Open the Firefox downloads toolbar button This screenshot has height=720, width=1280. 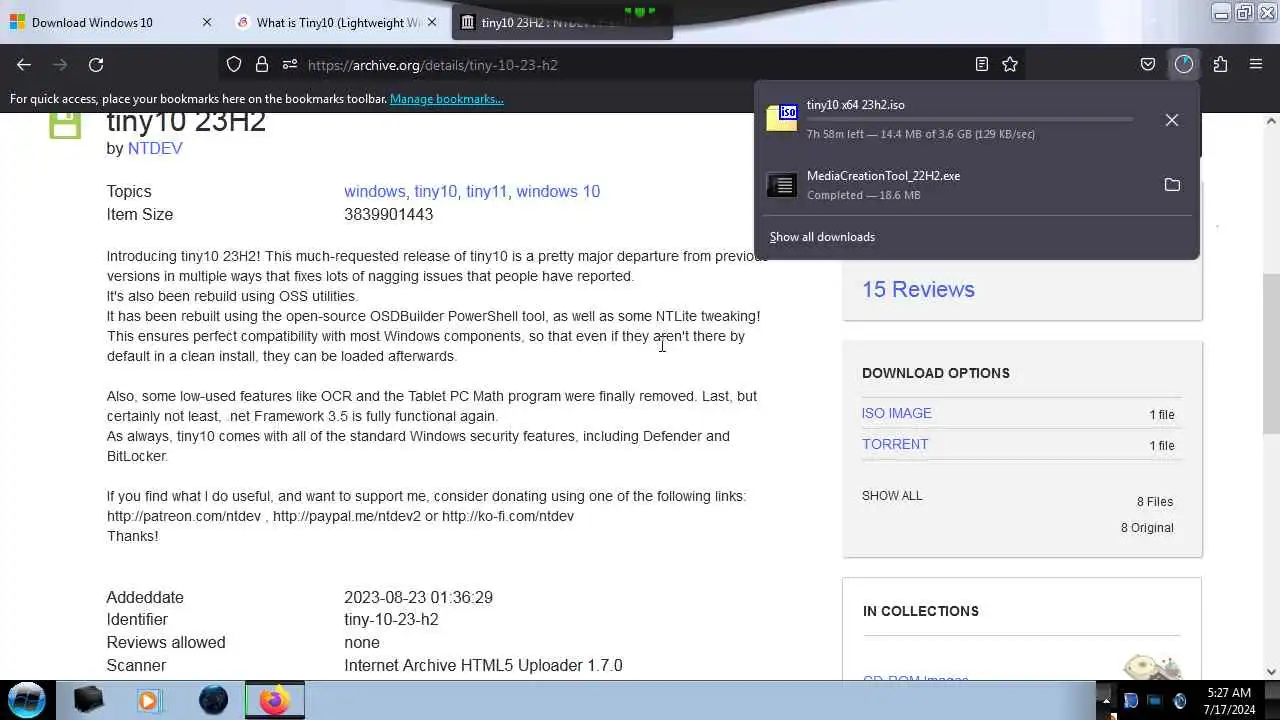tap(1184, 64)
